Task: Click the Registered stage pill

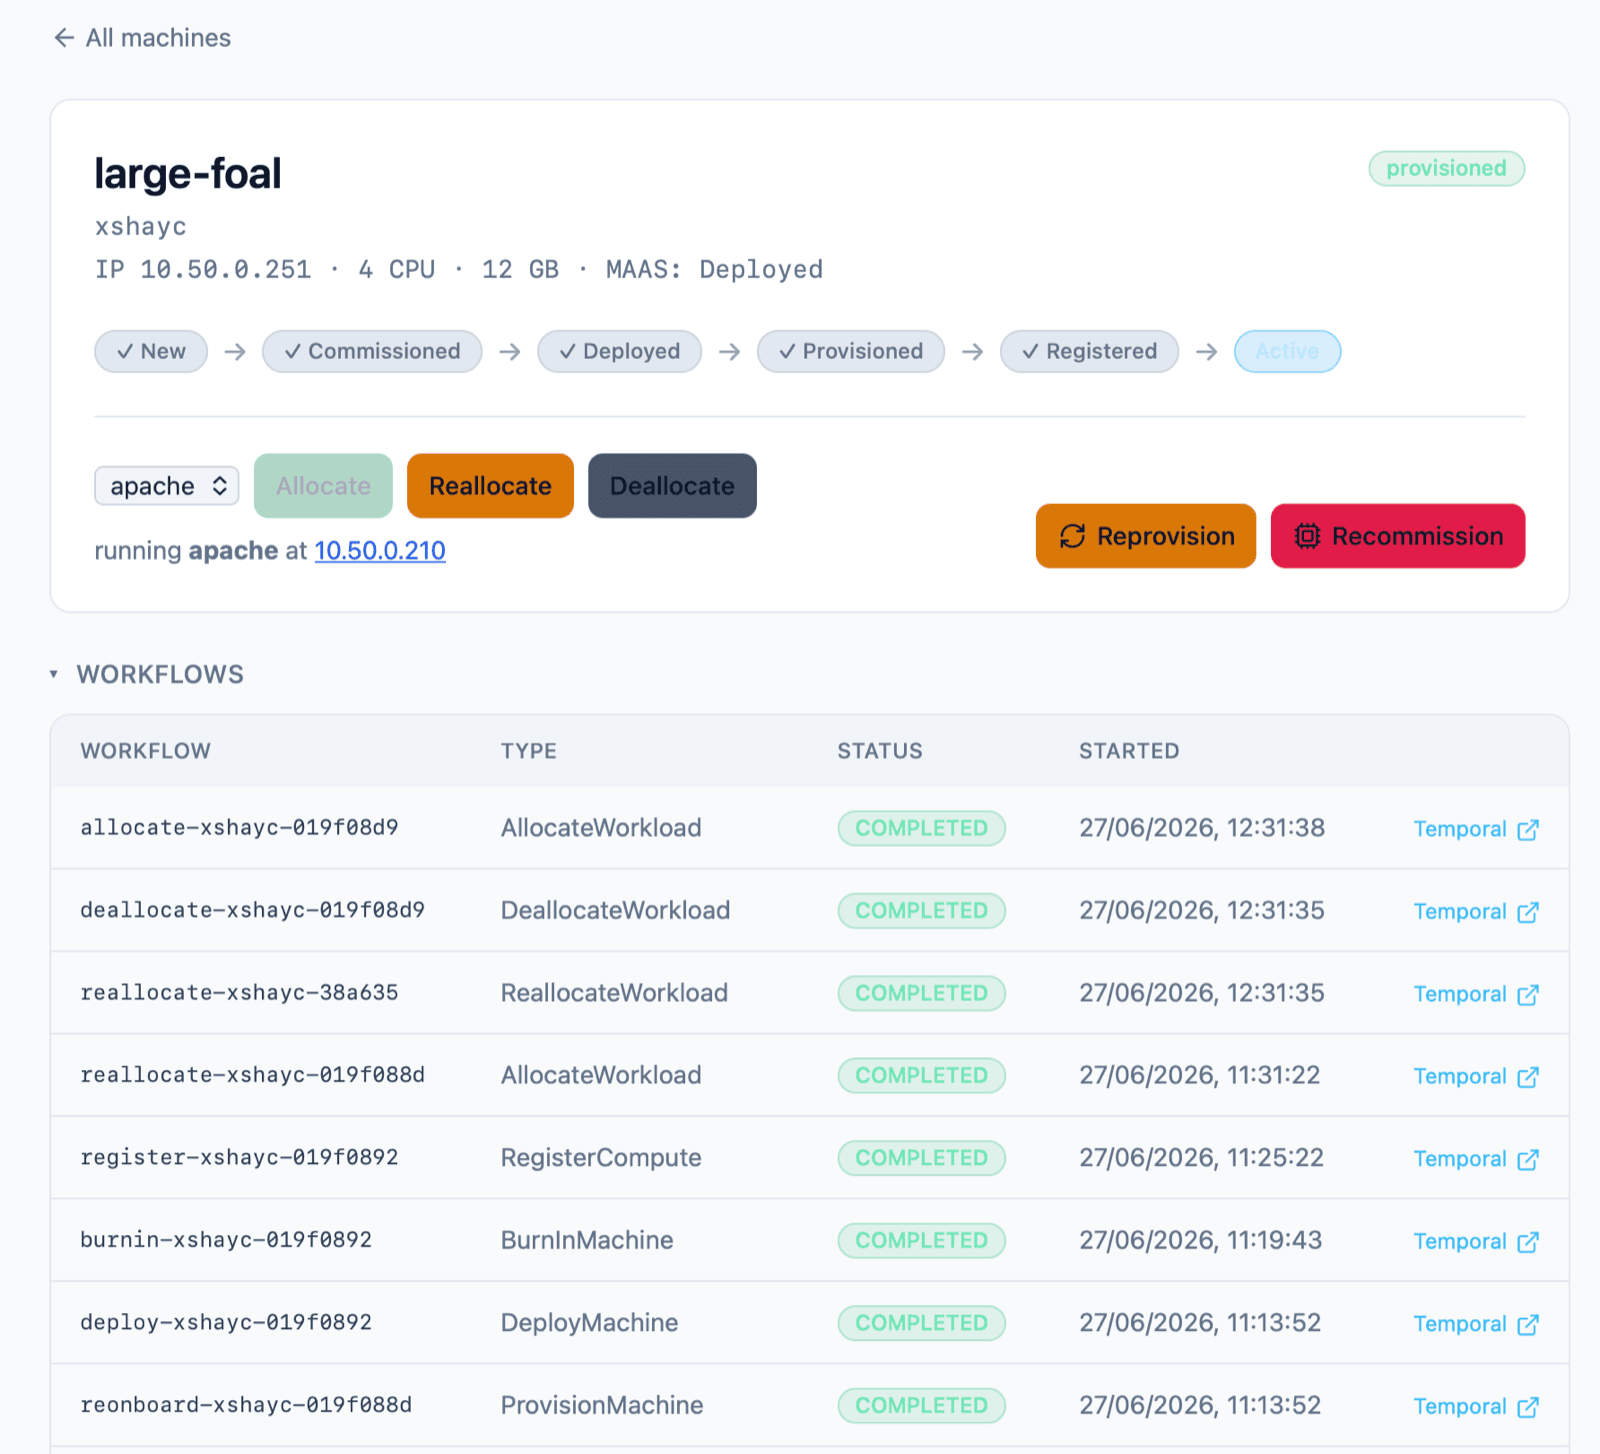Action: (x=1089, y=351)
